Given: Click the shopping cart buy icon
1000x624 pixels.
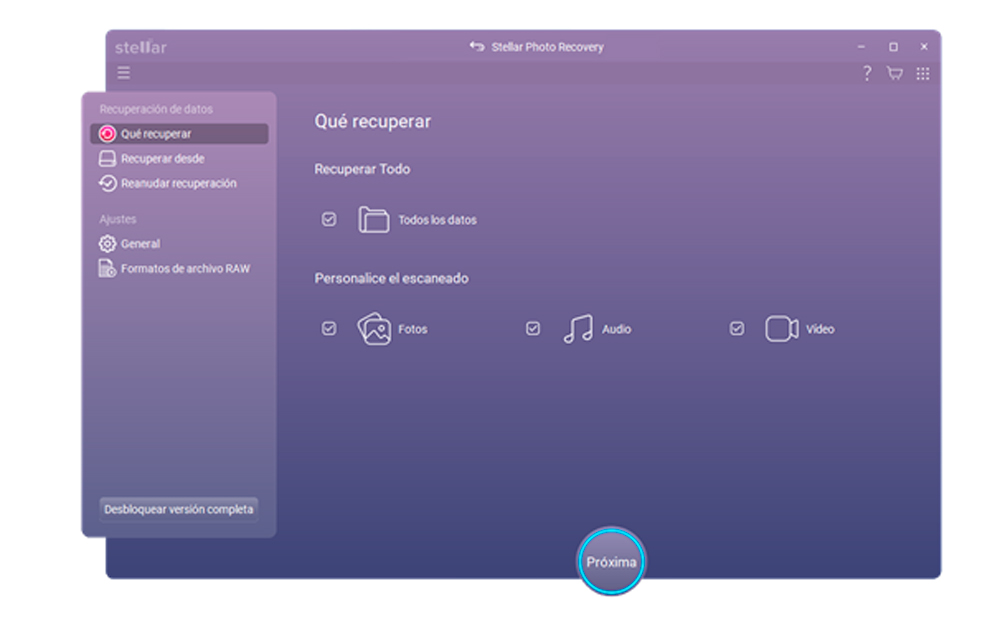Looking at the screenshot, I should 895,73.
